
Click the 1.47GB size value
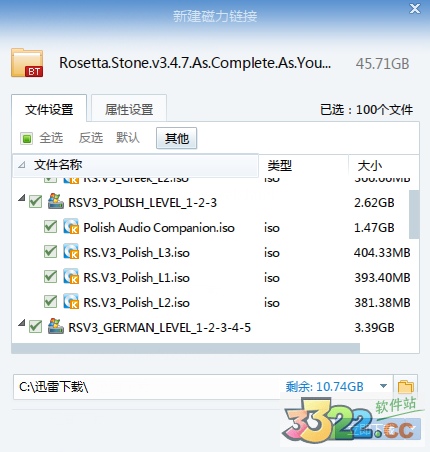coord(374,228)
